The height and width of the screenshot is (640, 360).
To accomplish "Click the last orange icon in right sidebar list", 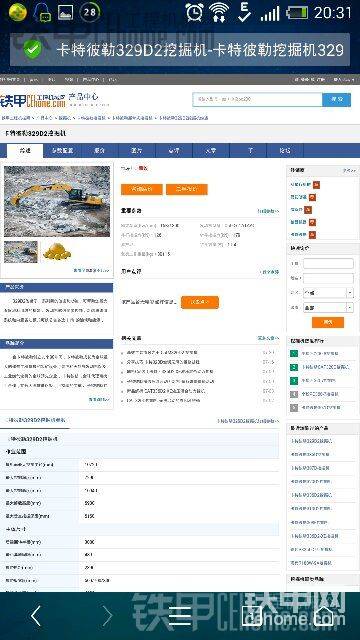I will 312,235.
